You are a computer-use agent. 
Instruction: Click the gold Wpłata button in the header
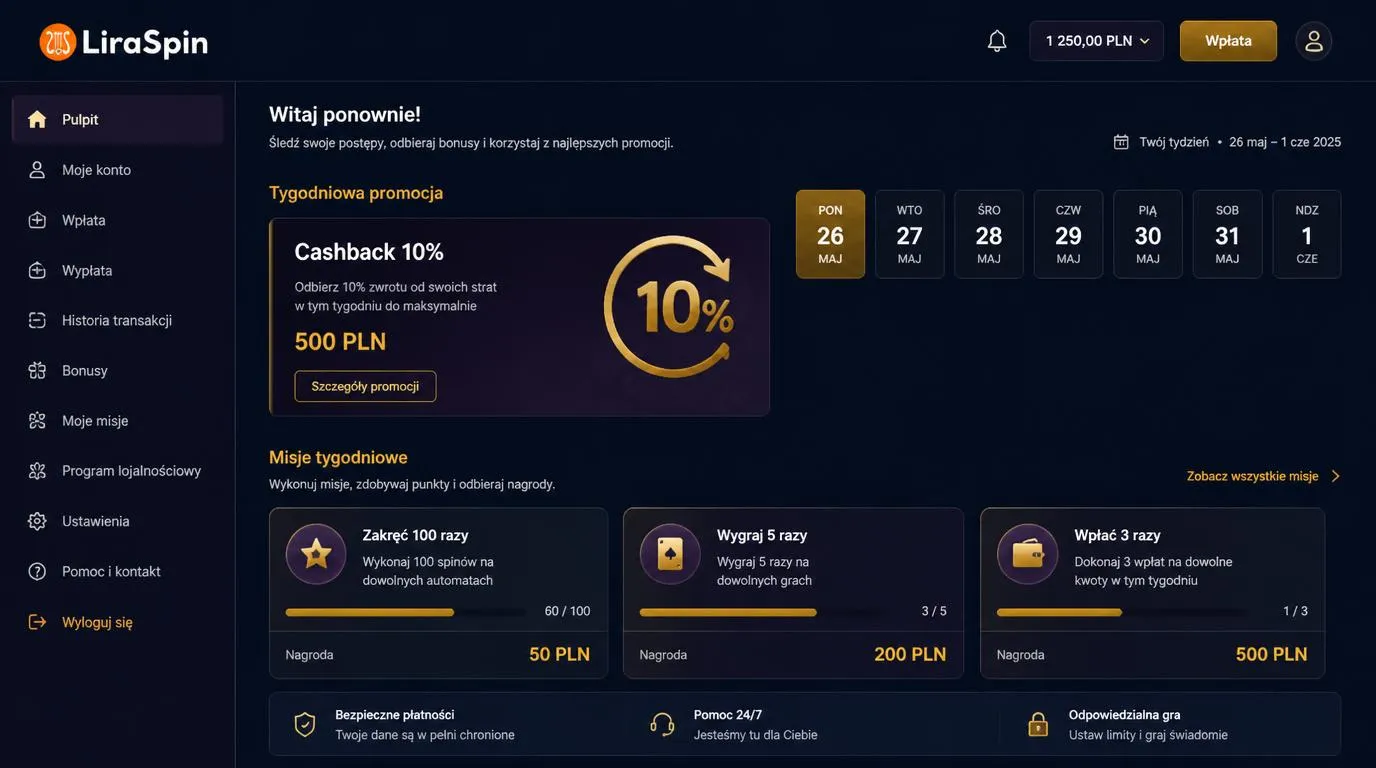1228,41
